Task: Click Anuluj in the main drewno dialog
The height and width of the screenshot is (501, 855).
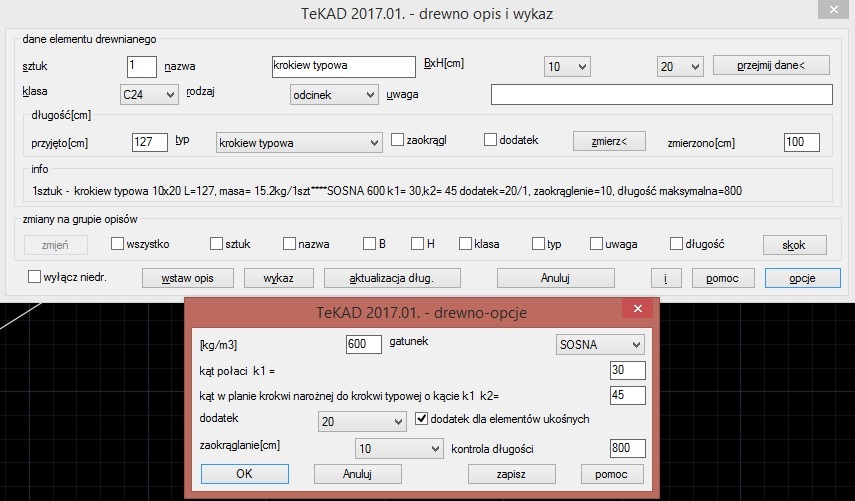Action: (x=556, y=278)
